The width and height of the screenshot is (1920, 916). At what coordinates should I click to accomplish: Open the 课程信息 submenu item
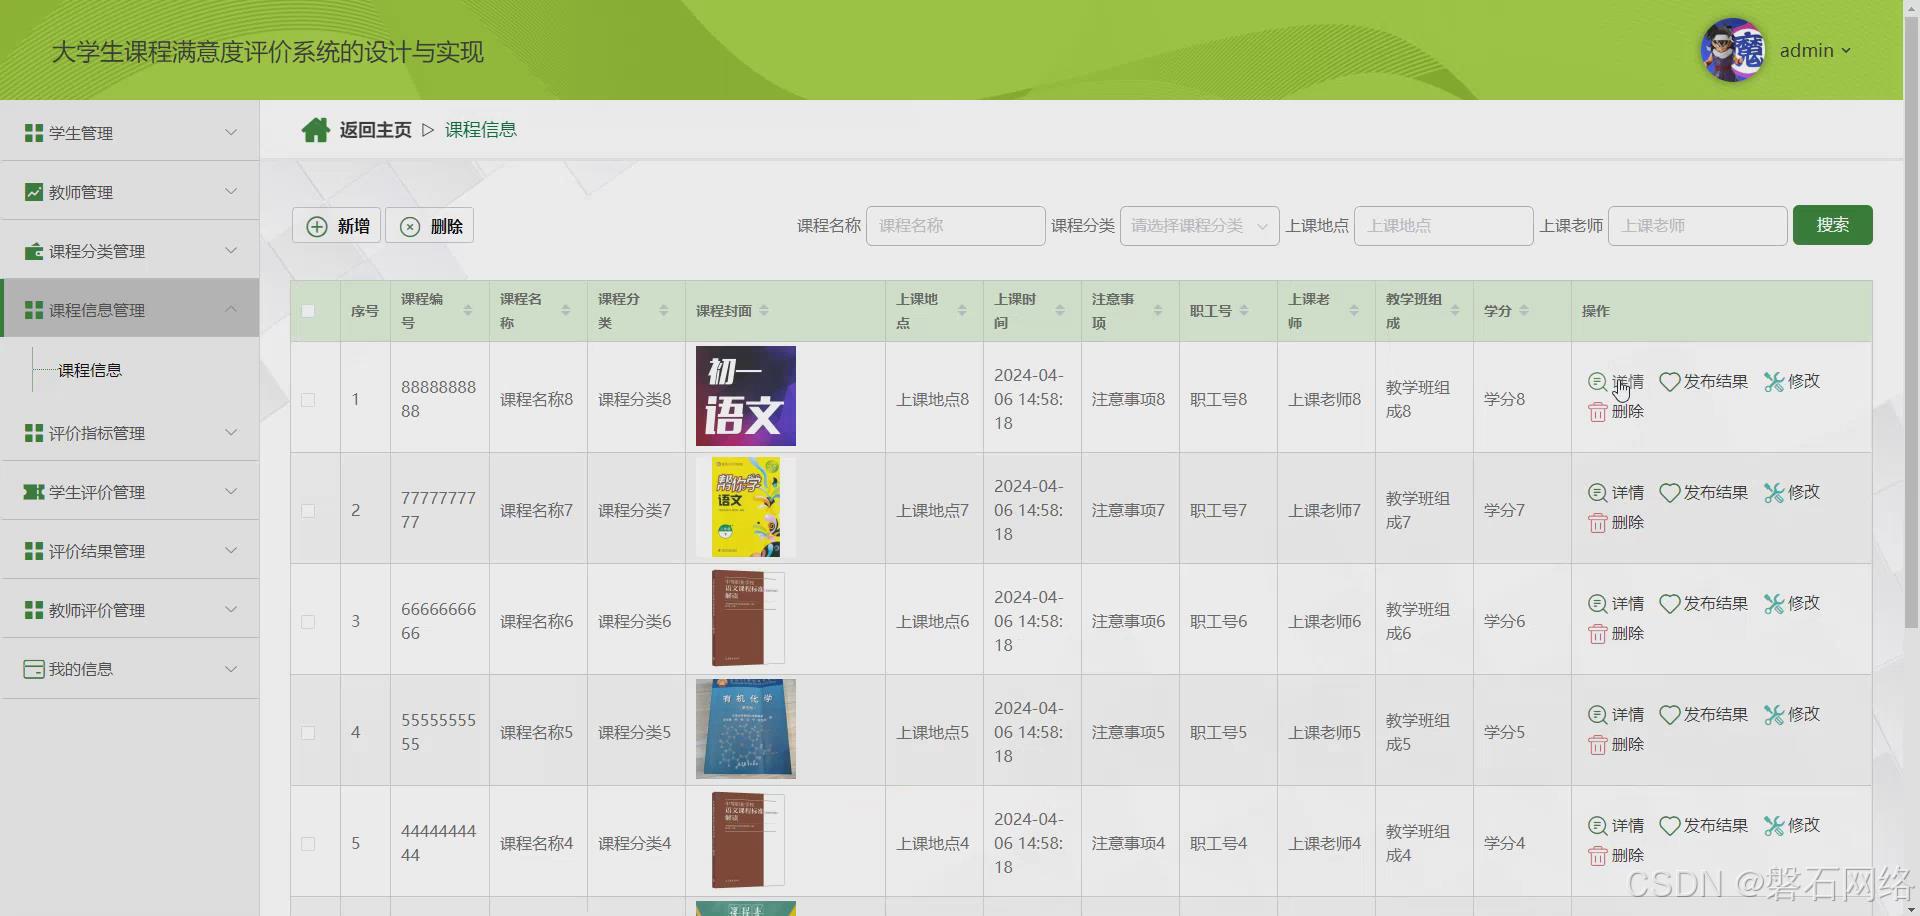pyautogui.click(x=90, y=370)
